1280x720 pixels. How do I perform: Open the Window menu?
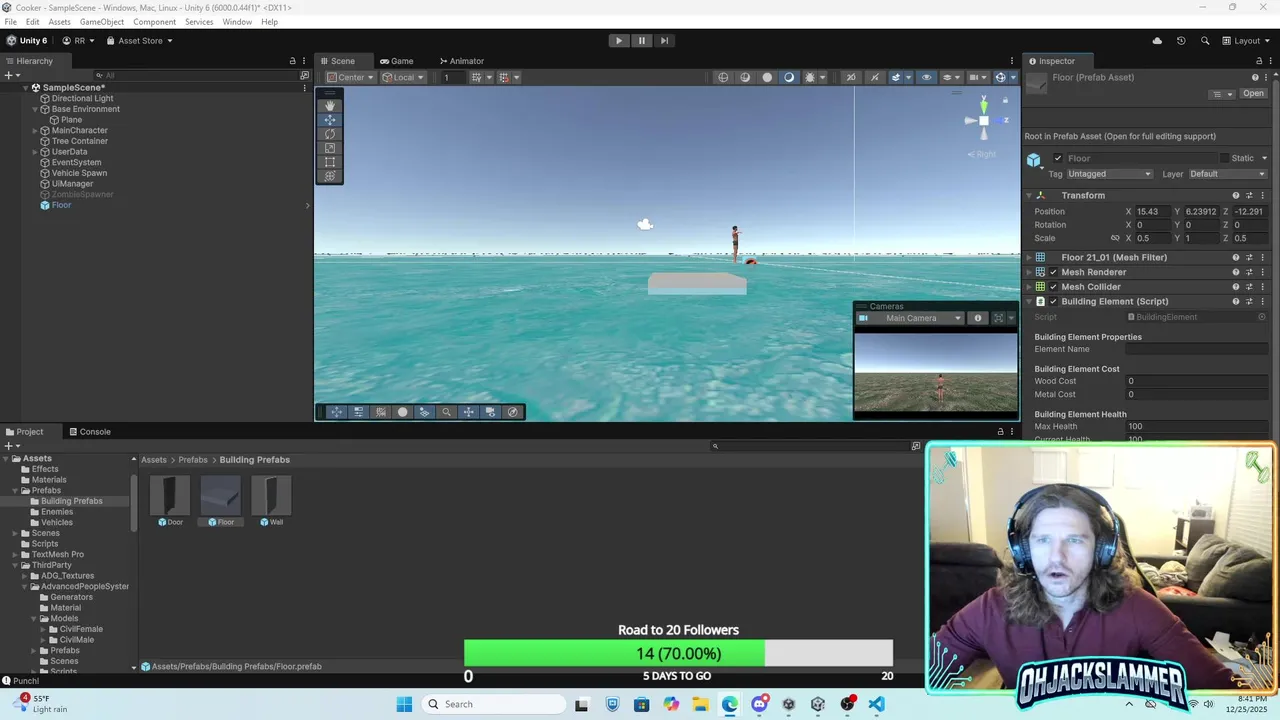click(237, 22)
